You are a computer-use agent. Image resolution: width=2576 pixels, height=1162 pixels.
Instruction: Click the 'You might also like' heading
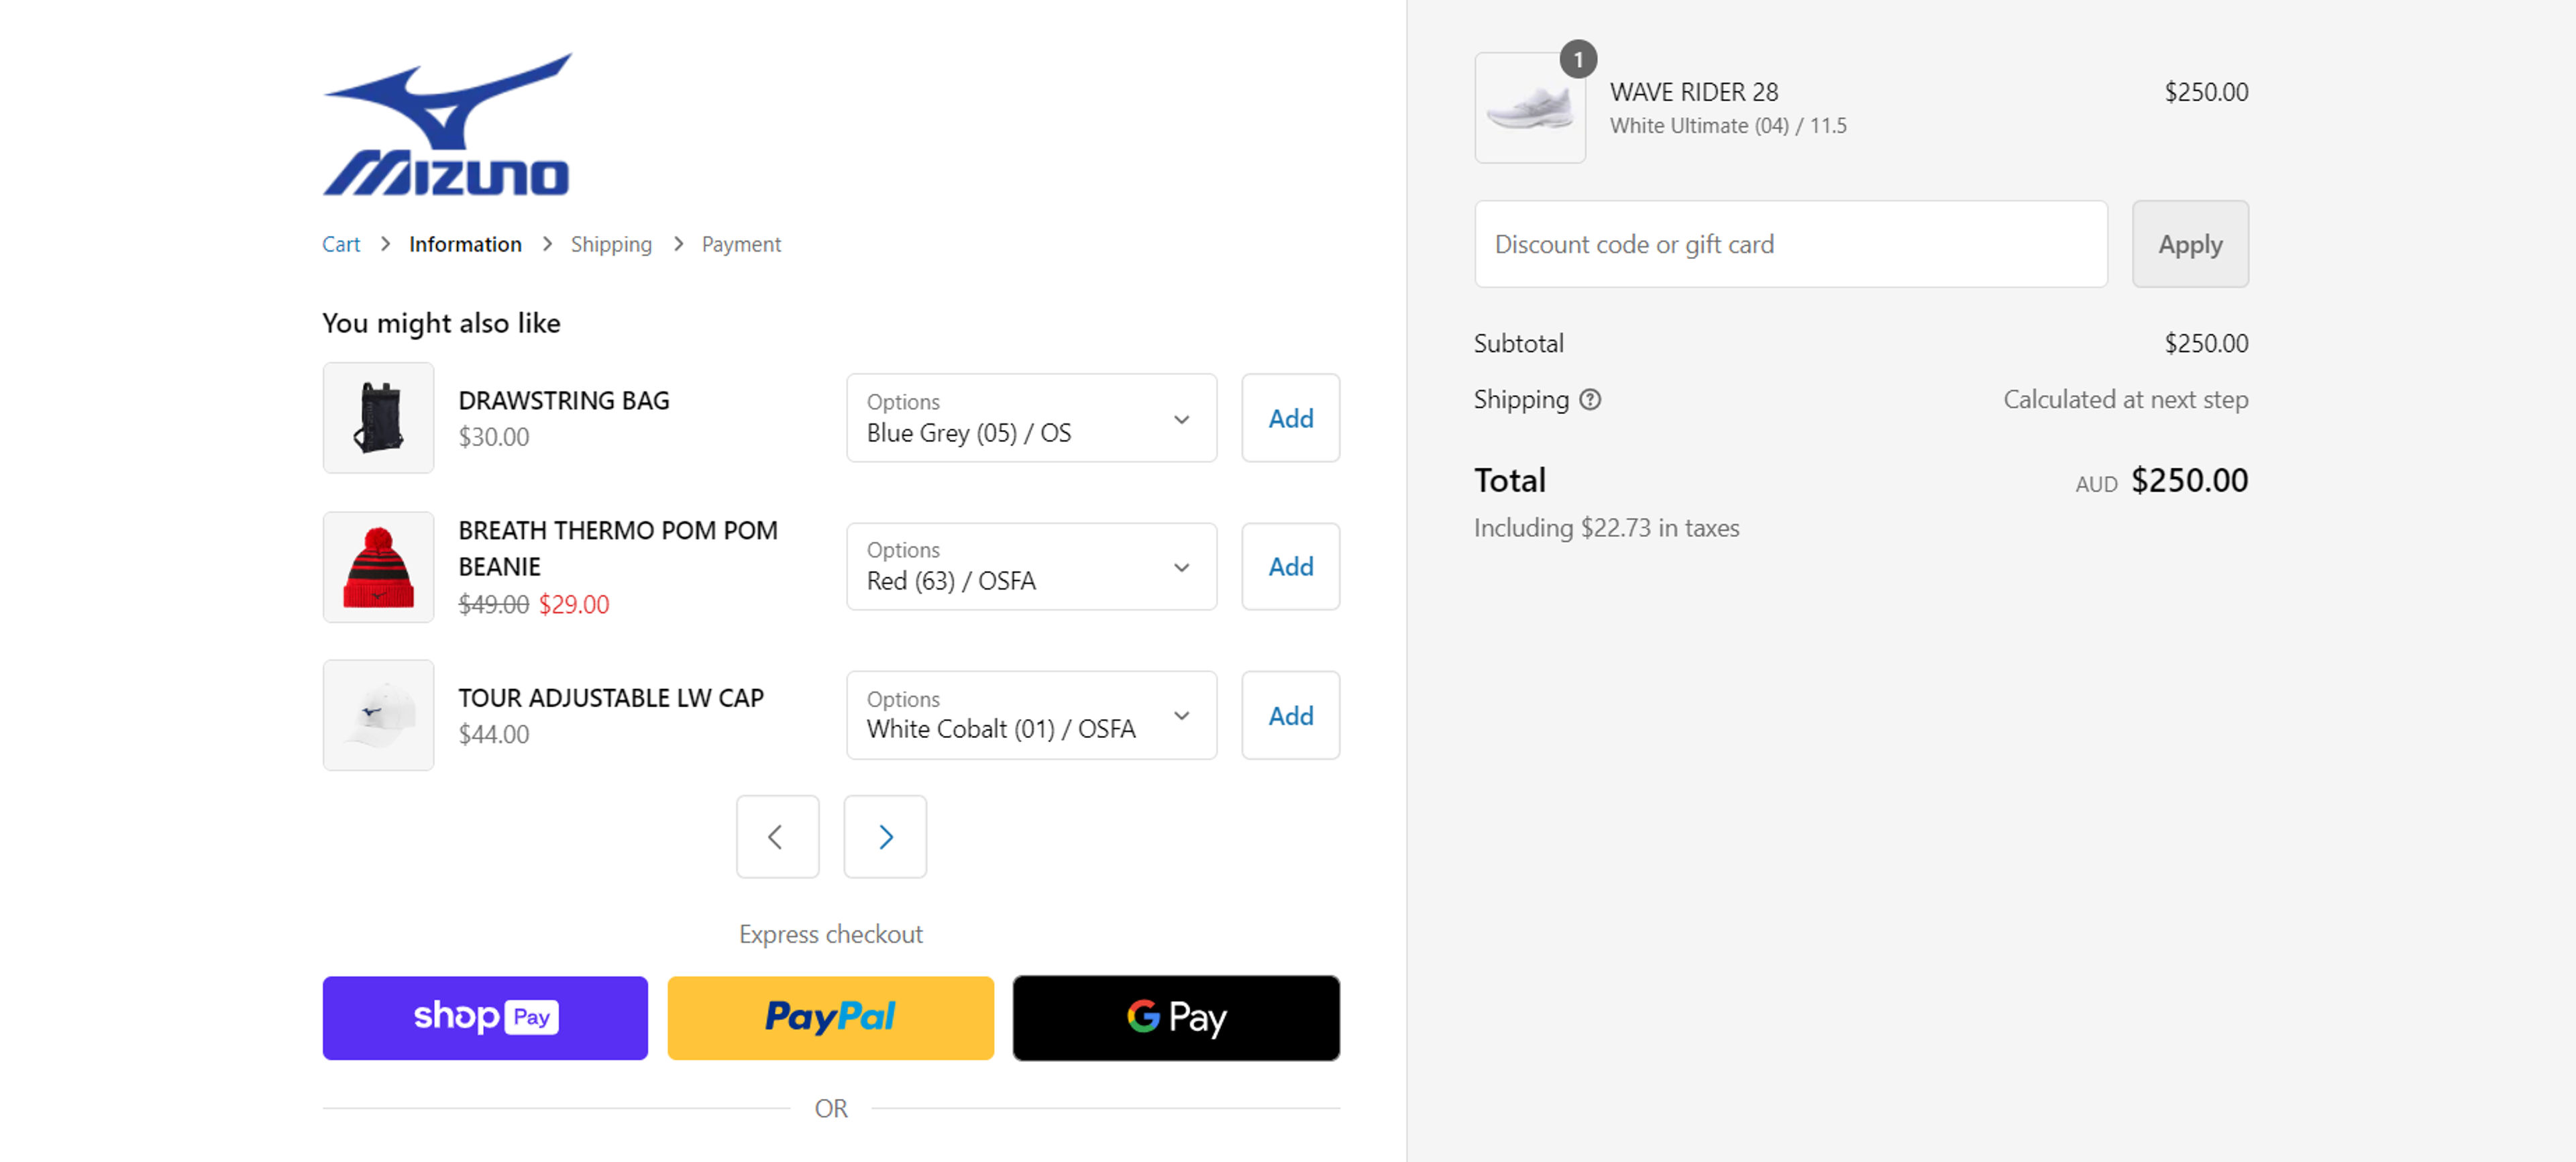pos(441,323)
